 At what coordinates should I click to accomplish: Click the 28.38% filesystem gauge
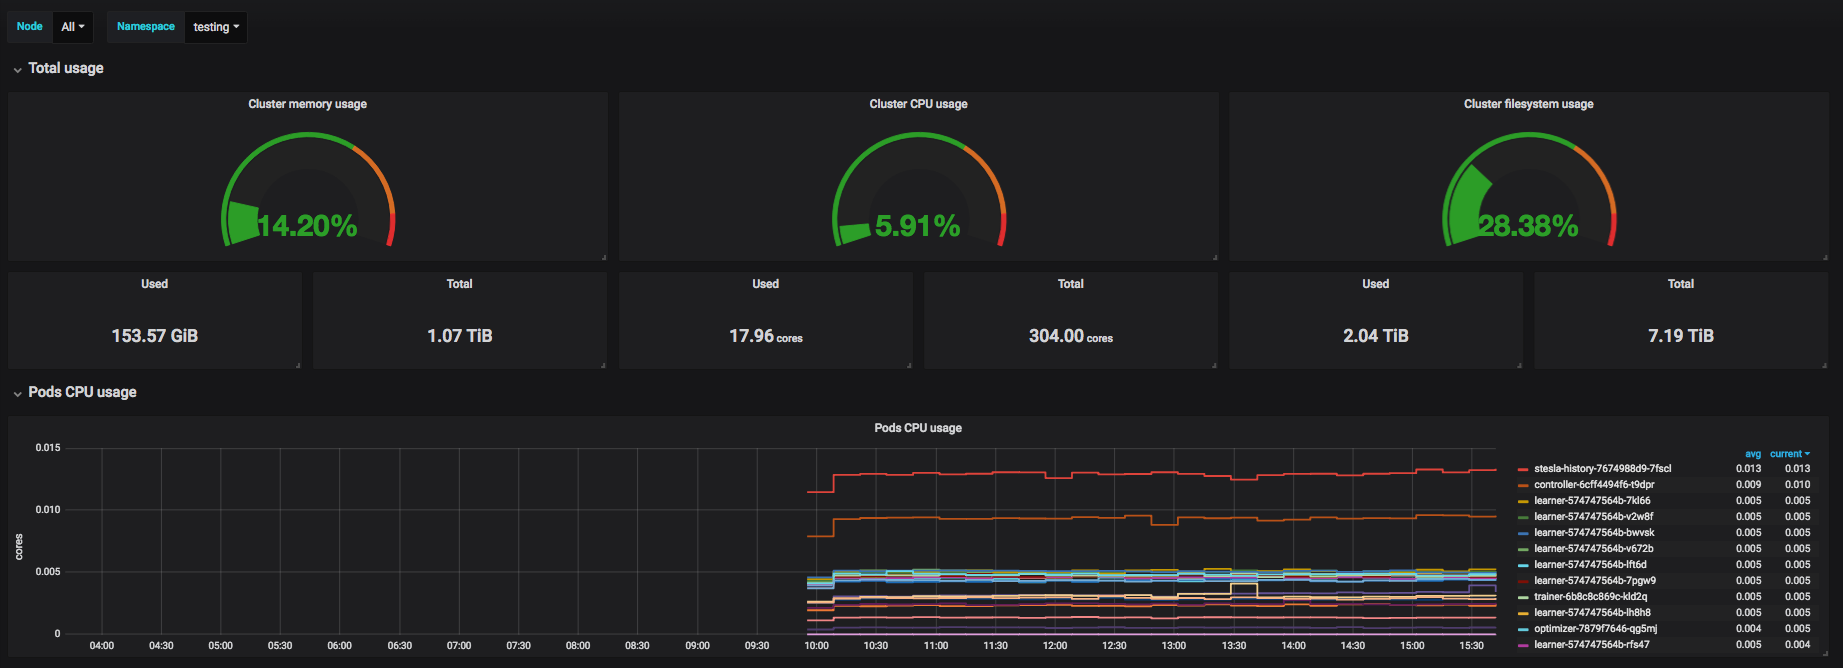pyautogui.click(x=1529, y=190)
